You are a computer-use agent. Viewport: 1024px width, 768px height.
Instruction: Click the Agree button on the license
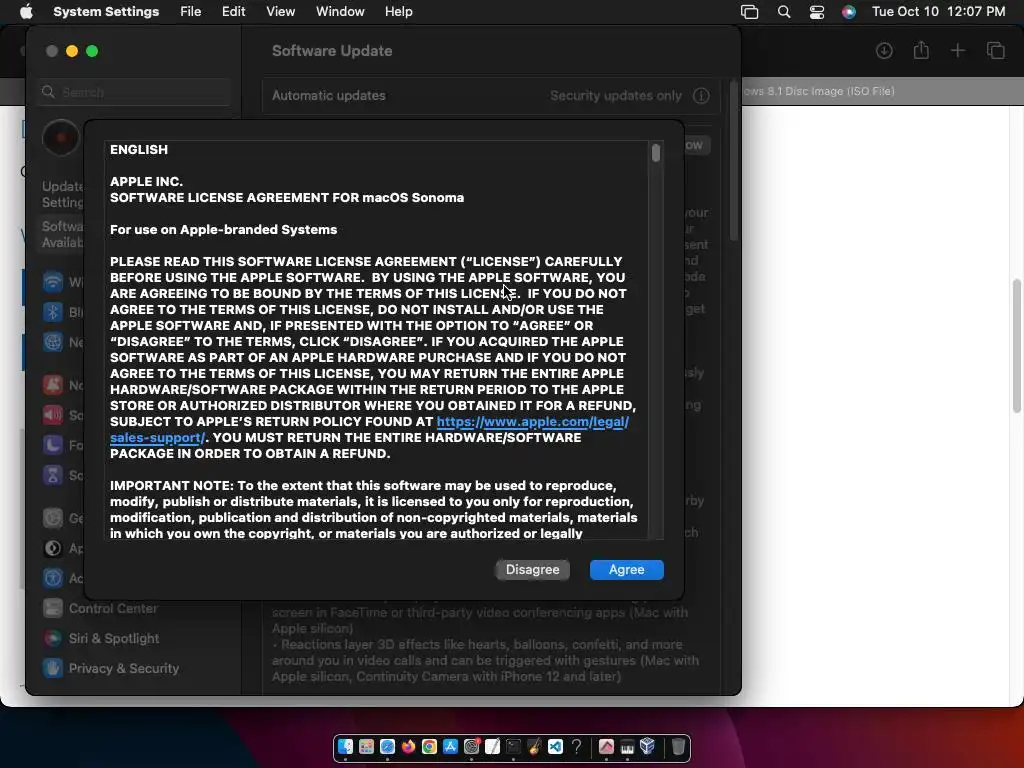(x=626, y=569)
